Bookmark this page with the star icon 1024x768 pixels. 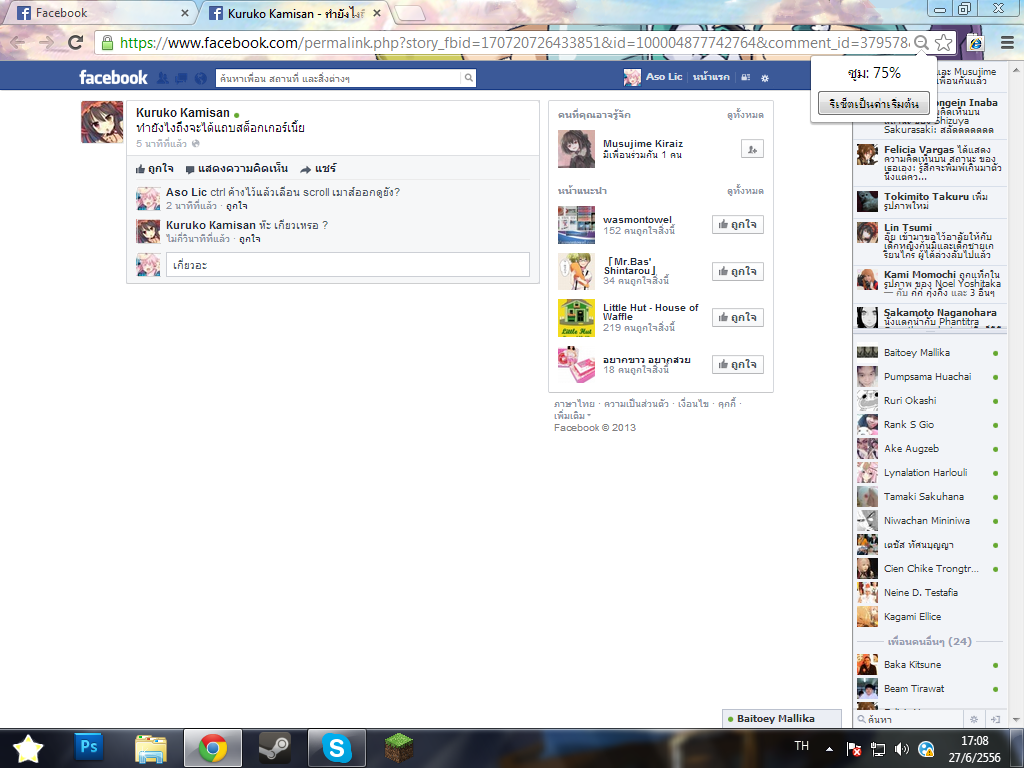click(x=944, y=42)
